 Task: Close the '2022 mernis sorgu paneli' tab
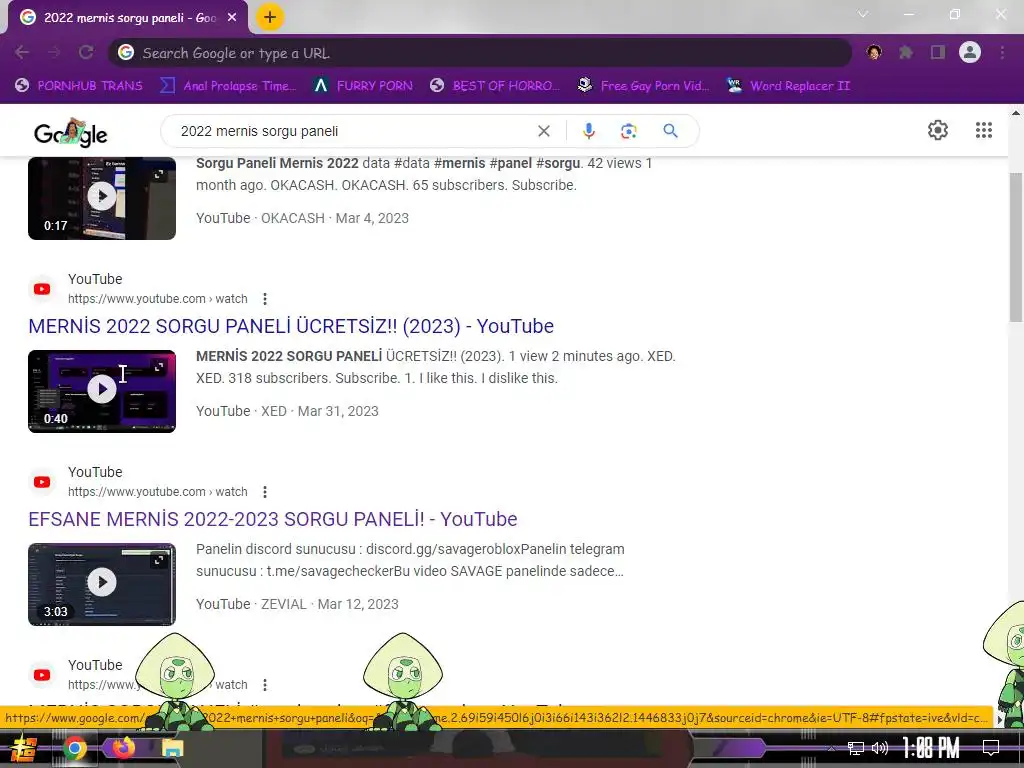(x=232, y=18)
